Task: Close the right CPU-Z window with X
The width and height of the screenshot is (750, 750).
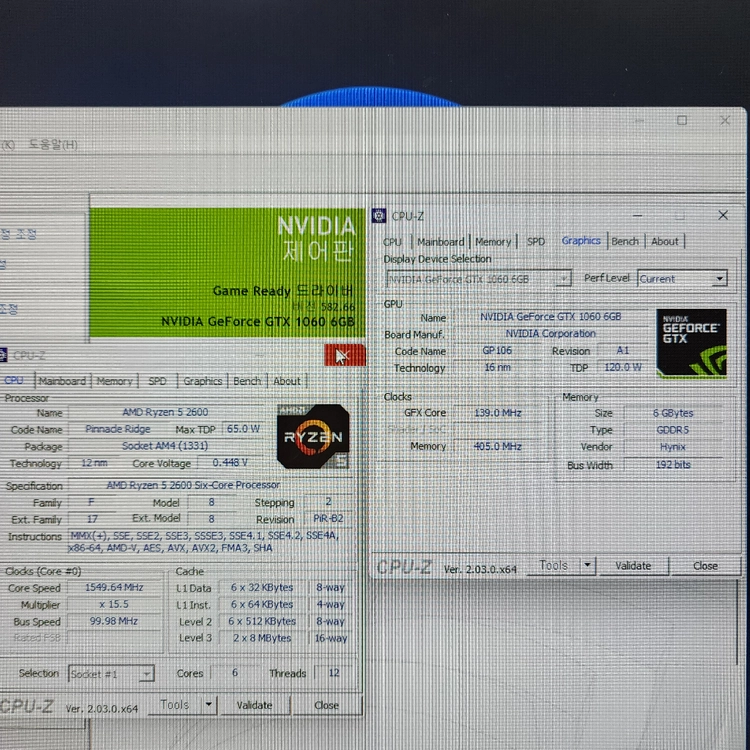Action: (723, 215)
